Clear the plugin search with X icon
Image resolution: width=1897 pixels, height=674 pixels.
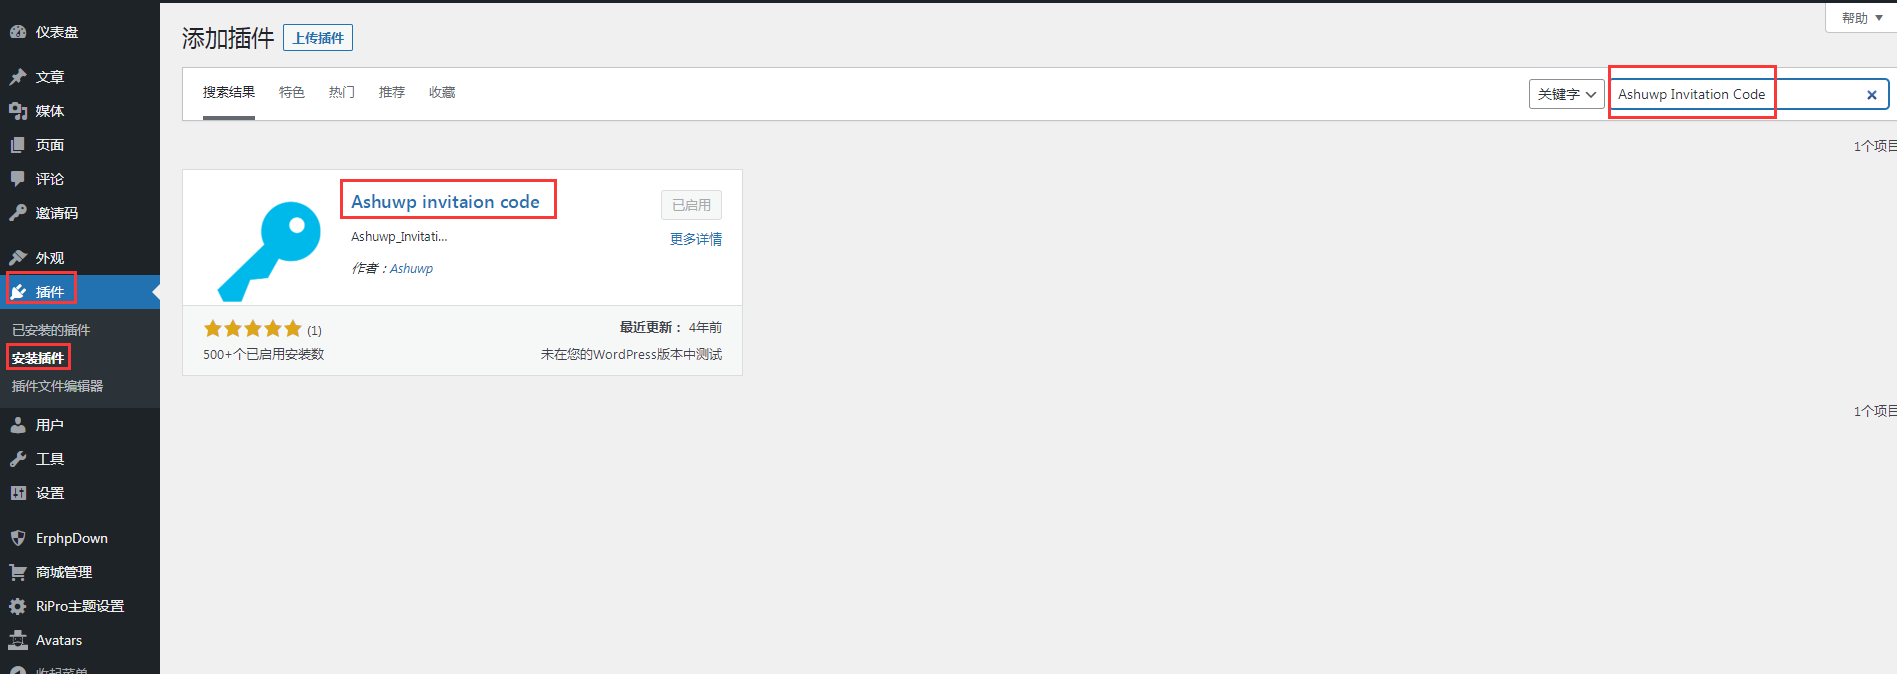coord(1871,95)
